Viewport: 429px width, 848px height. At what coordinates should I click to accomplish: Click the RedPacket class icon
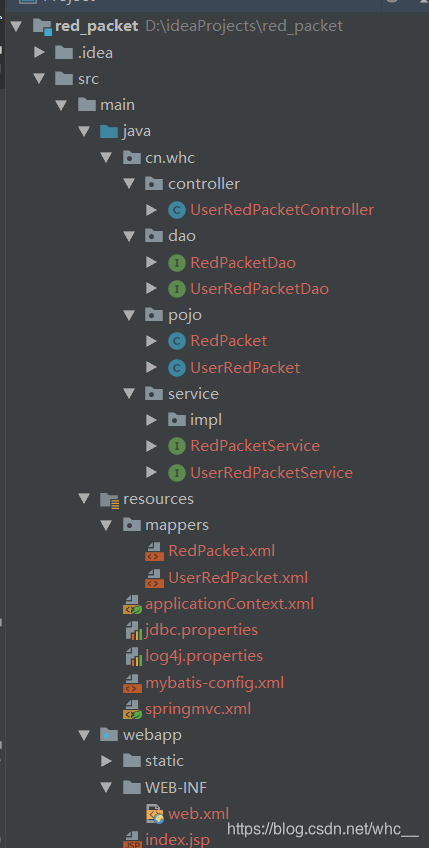pyautogui.click(x=177, y=341)
